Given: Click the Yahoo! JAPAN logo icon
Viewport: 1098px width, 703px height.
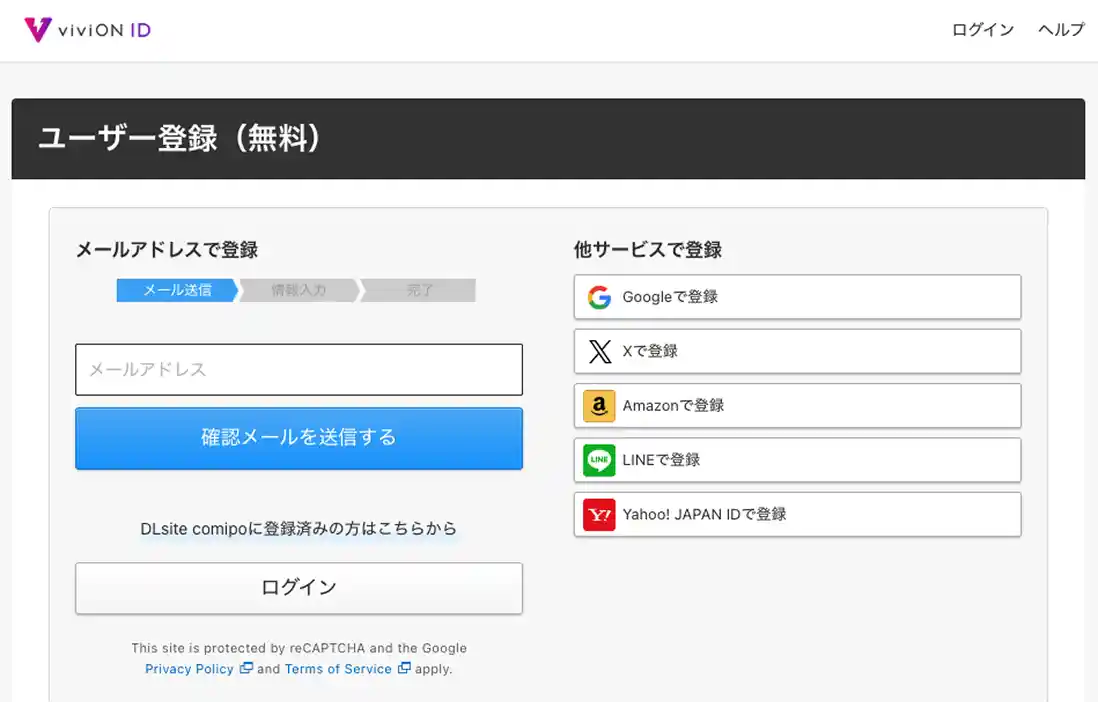Looking at the screenshot, I should tap(599, 515).
